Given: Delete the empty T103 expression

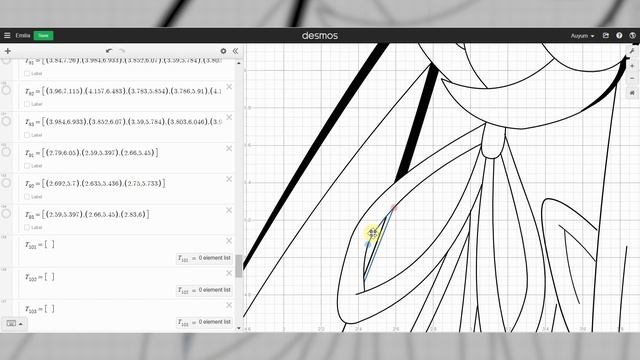Looking at the screenshot, I should (229, 305).
